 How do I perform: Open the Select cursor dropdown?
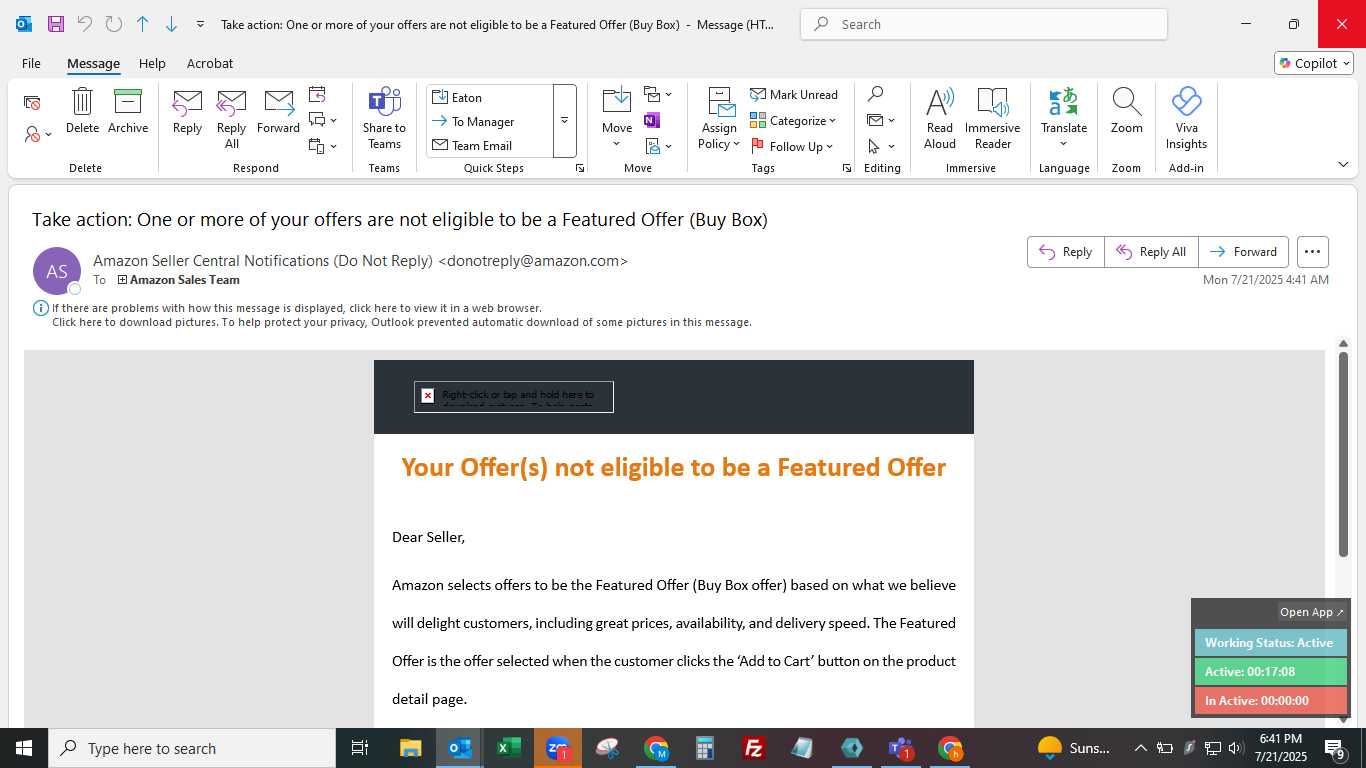881,146
